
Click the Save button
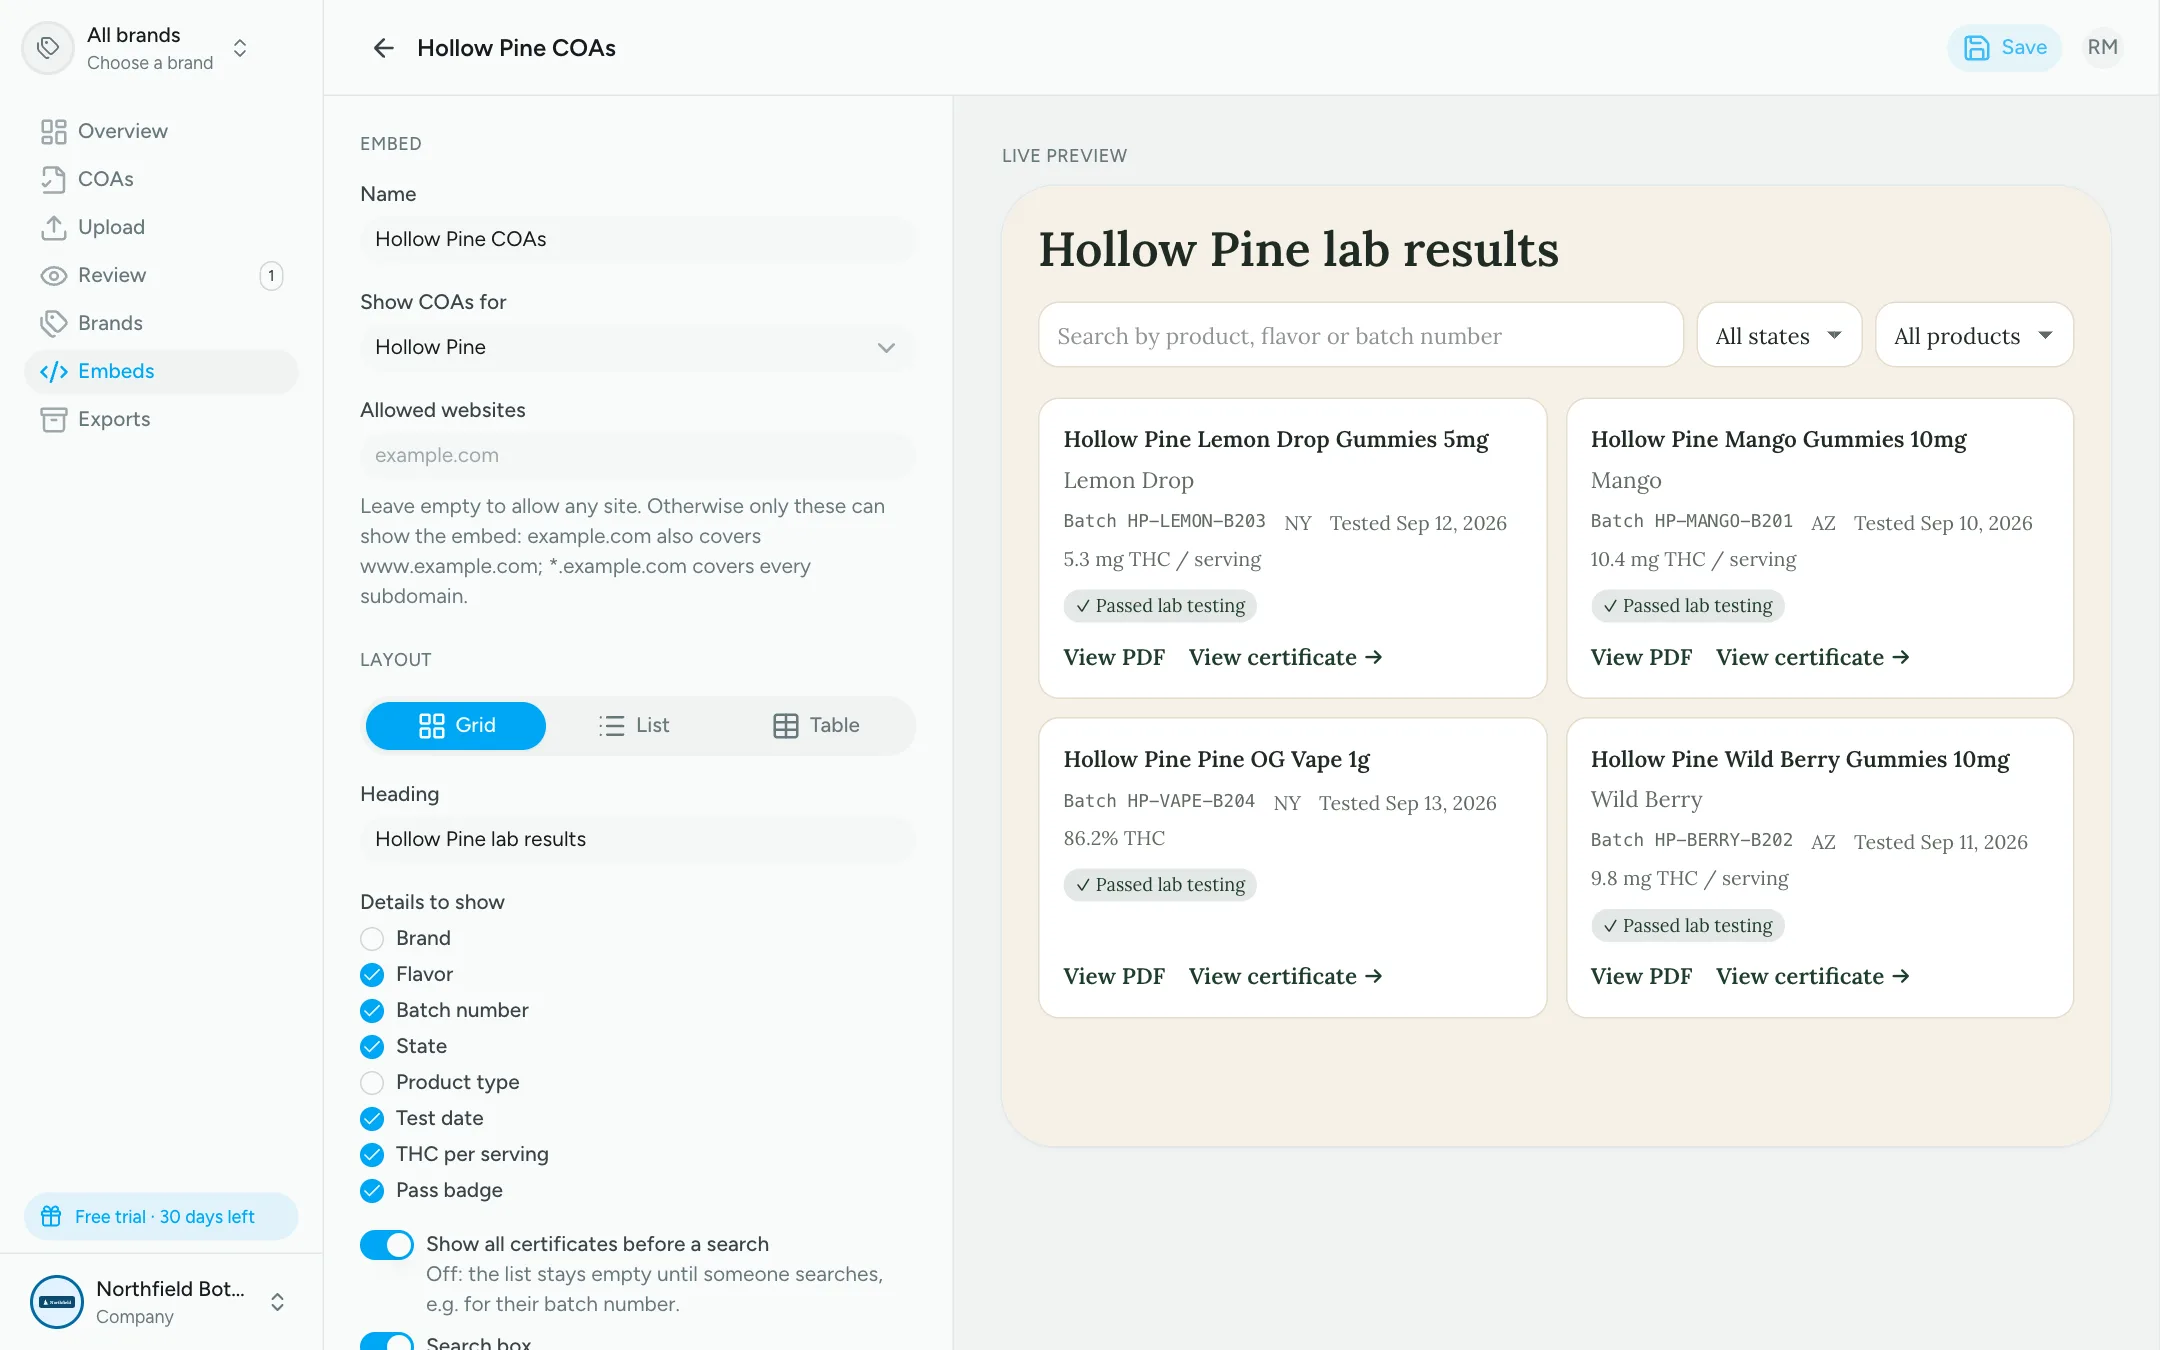pos(2004,47)
